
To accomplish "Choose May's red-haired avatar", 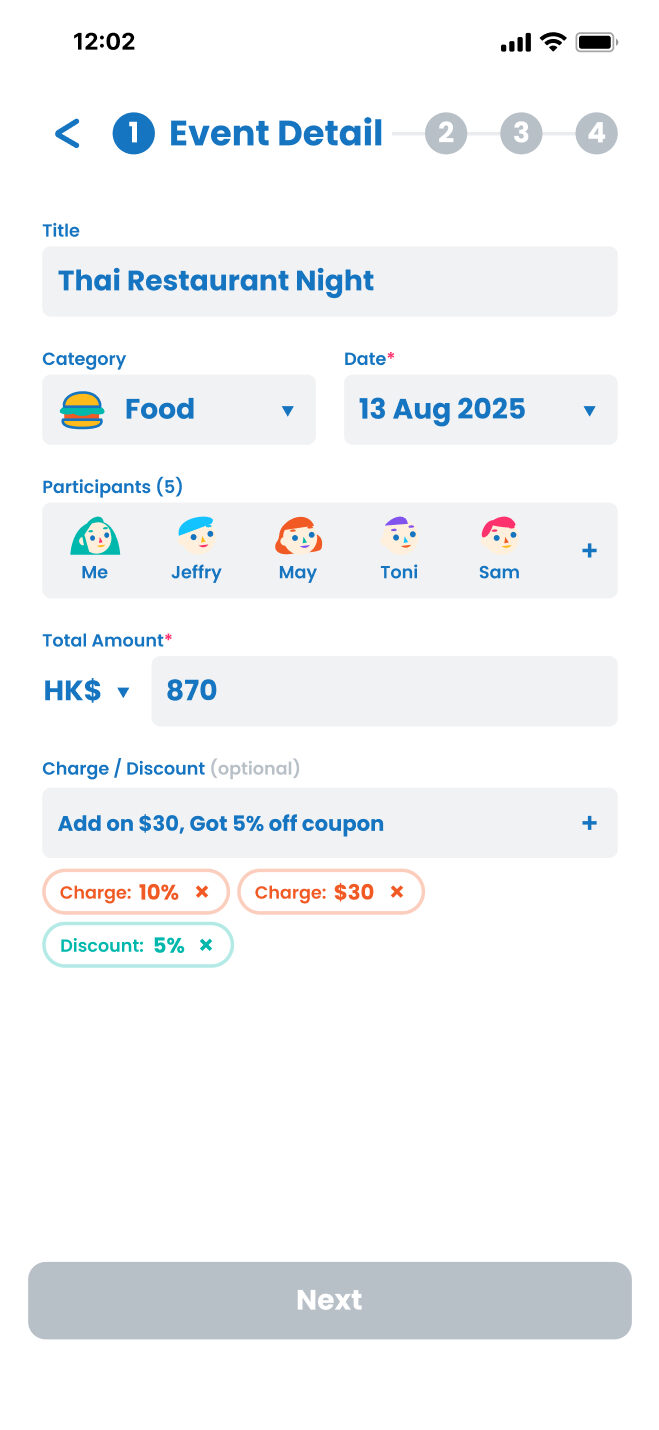I will [x=298, y=537].
